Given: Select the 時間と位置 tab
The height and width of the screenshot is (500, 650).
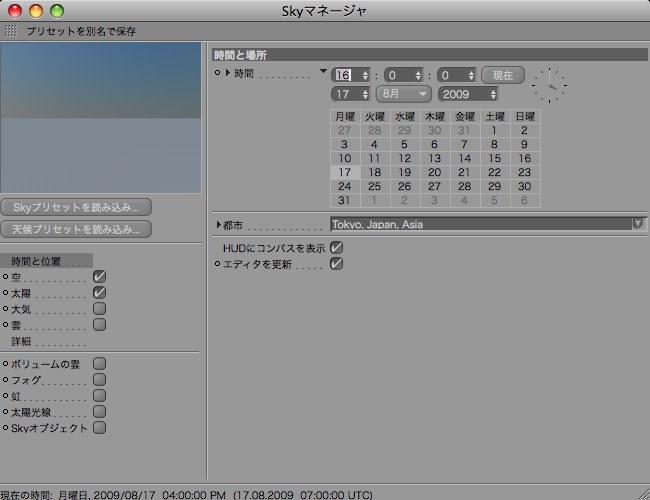Looking at the screenshot, I should [46, 261].
